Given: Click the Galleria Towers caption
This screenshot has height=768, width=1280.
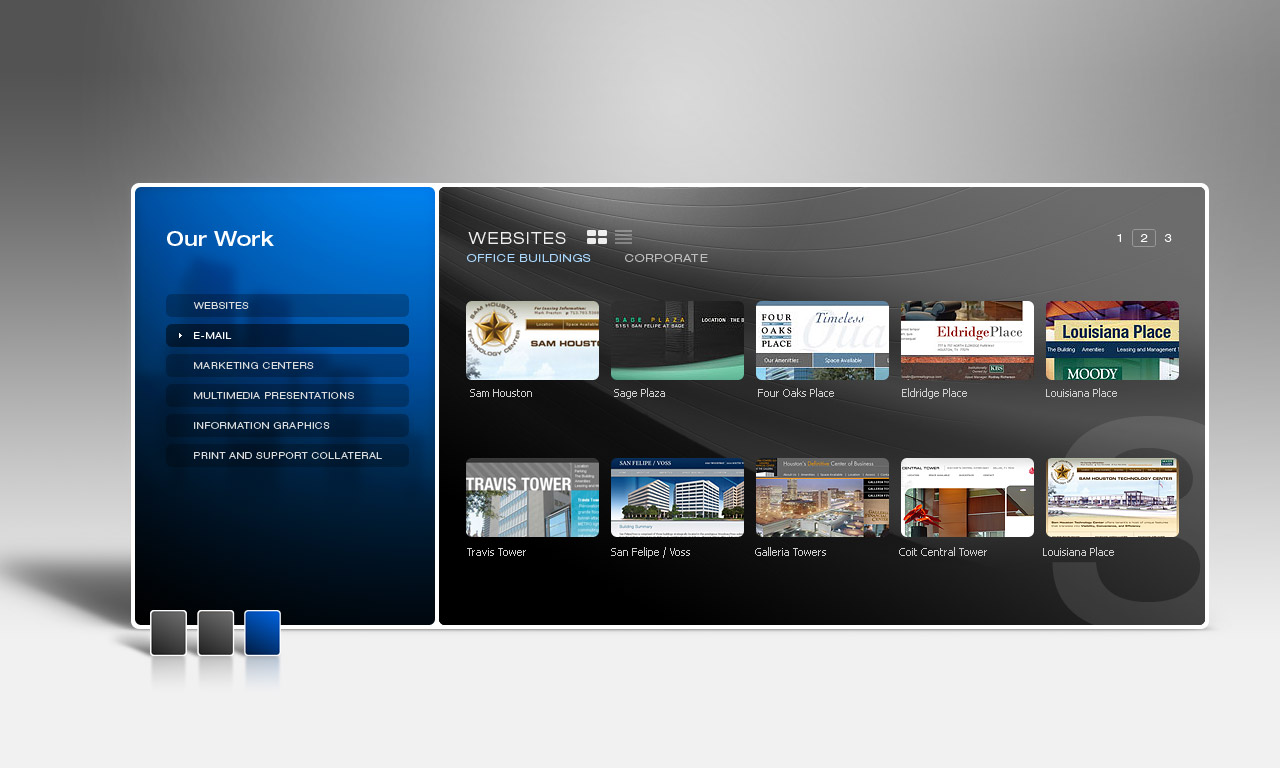Looking at the screenshot, I should (790, 552).
